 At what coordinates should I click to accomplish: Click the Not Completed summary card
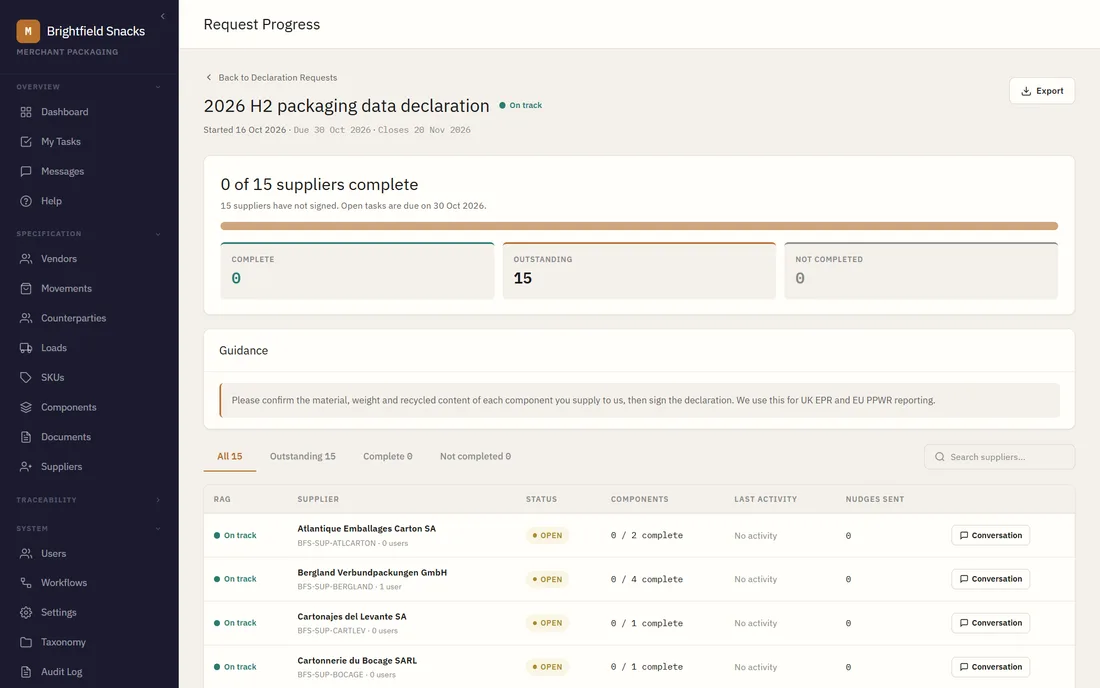921,271
